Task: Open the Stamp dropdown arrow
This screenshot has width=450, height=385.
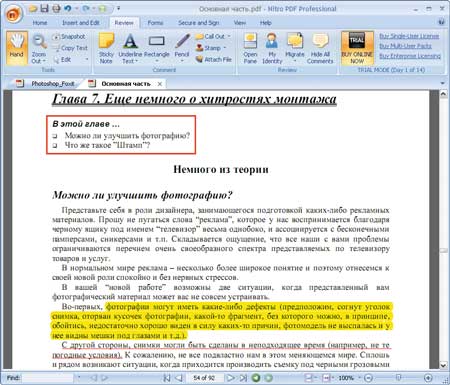Action: coord(224,48)
